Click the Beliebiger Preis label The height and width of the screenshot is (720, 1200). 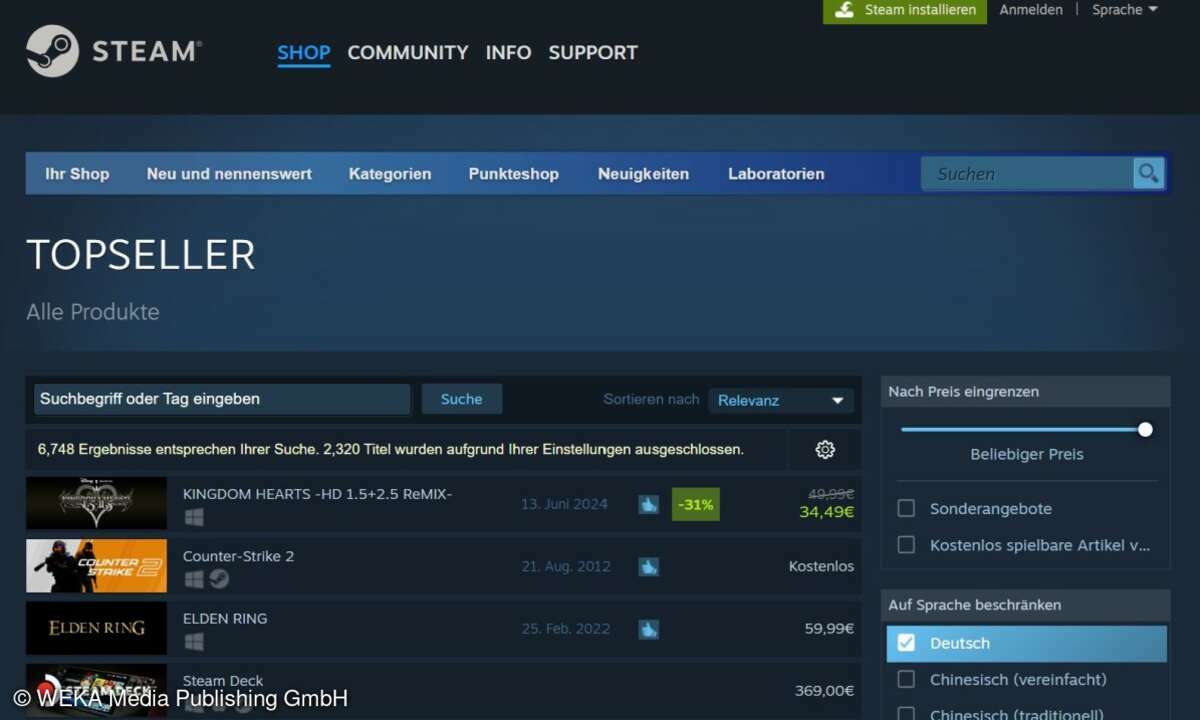point(1026,454)
